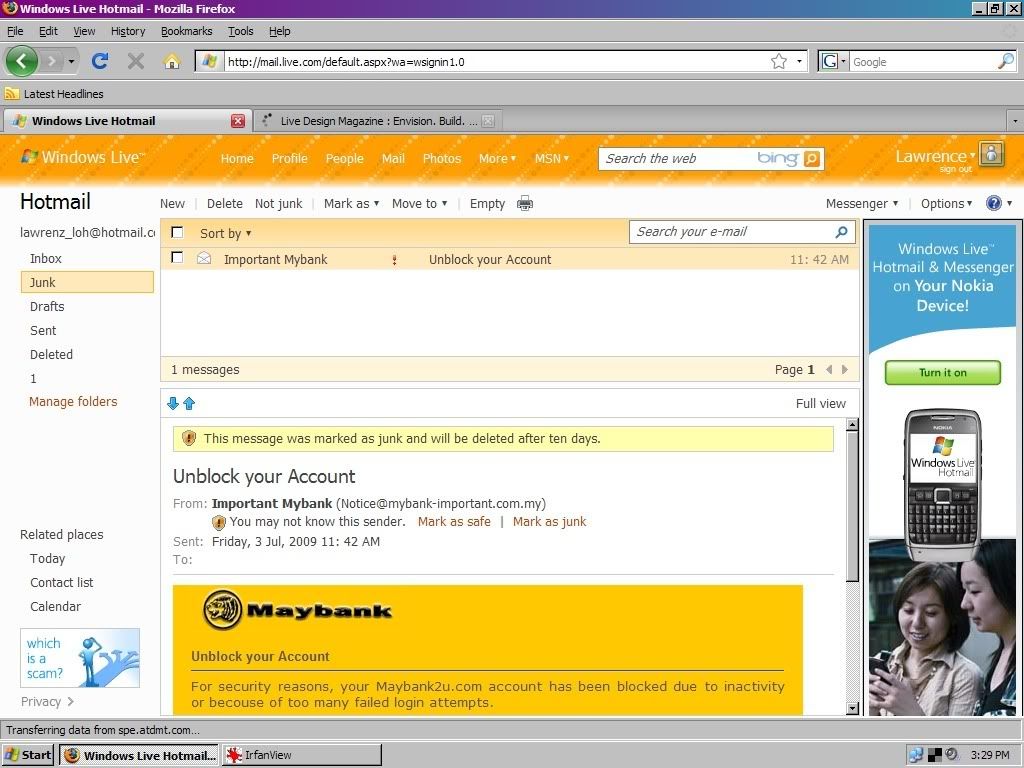The image size is (1024, 768).
Task: Click the Stop loading X icon
Action: [x=136, y=61]
